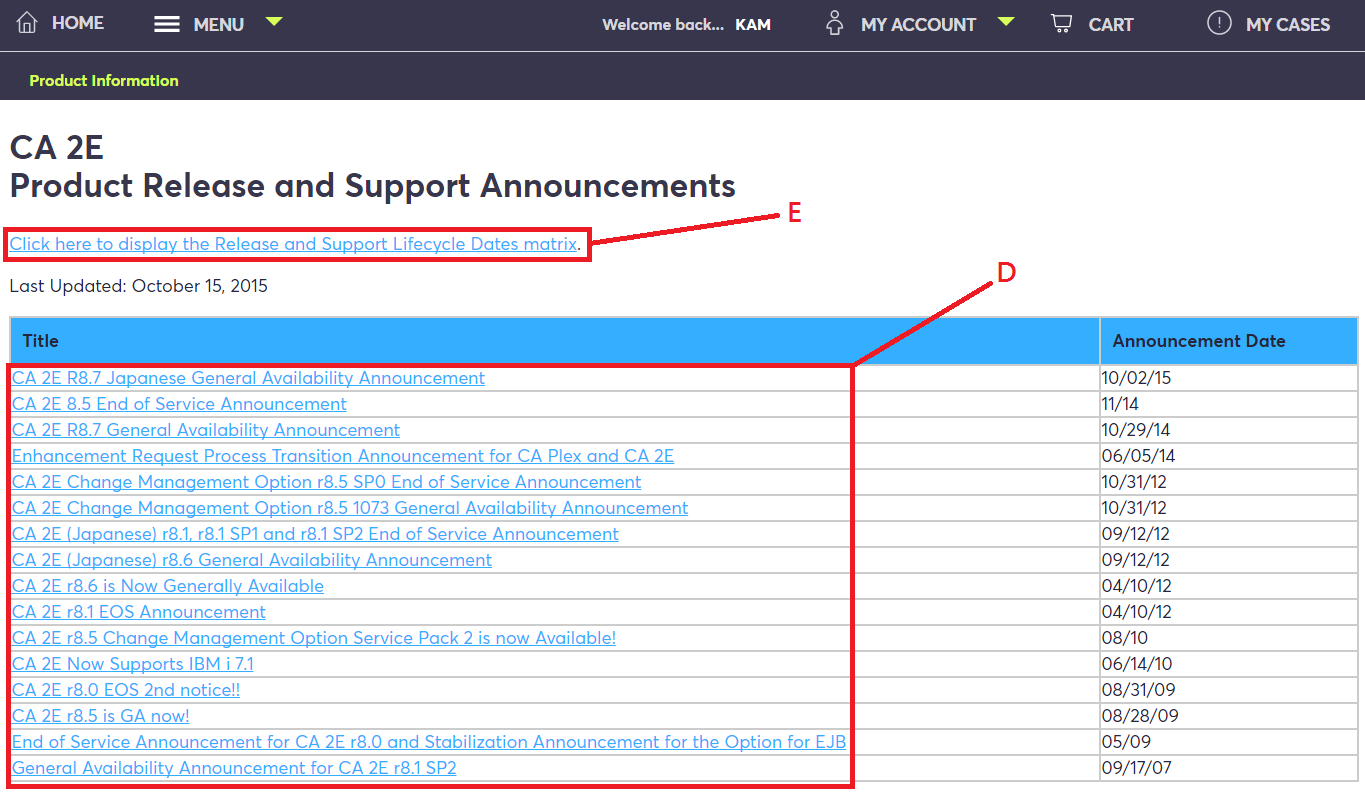Open CA 2E 8.5 End of Service Announcement
Viewport: 1365px width, 796px height.
click(x=179, y=404)
